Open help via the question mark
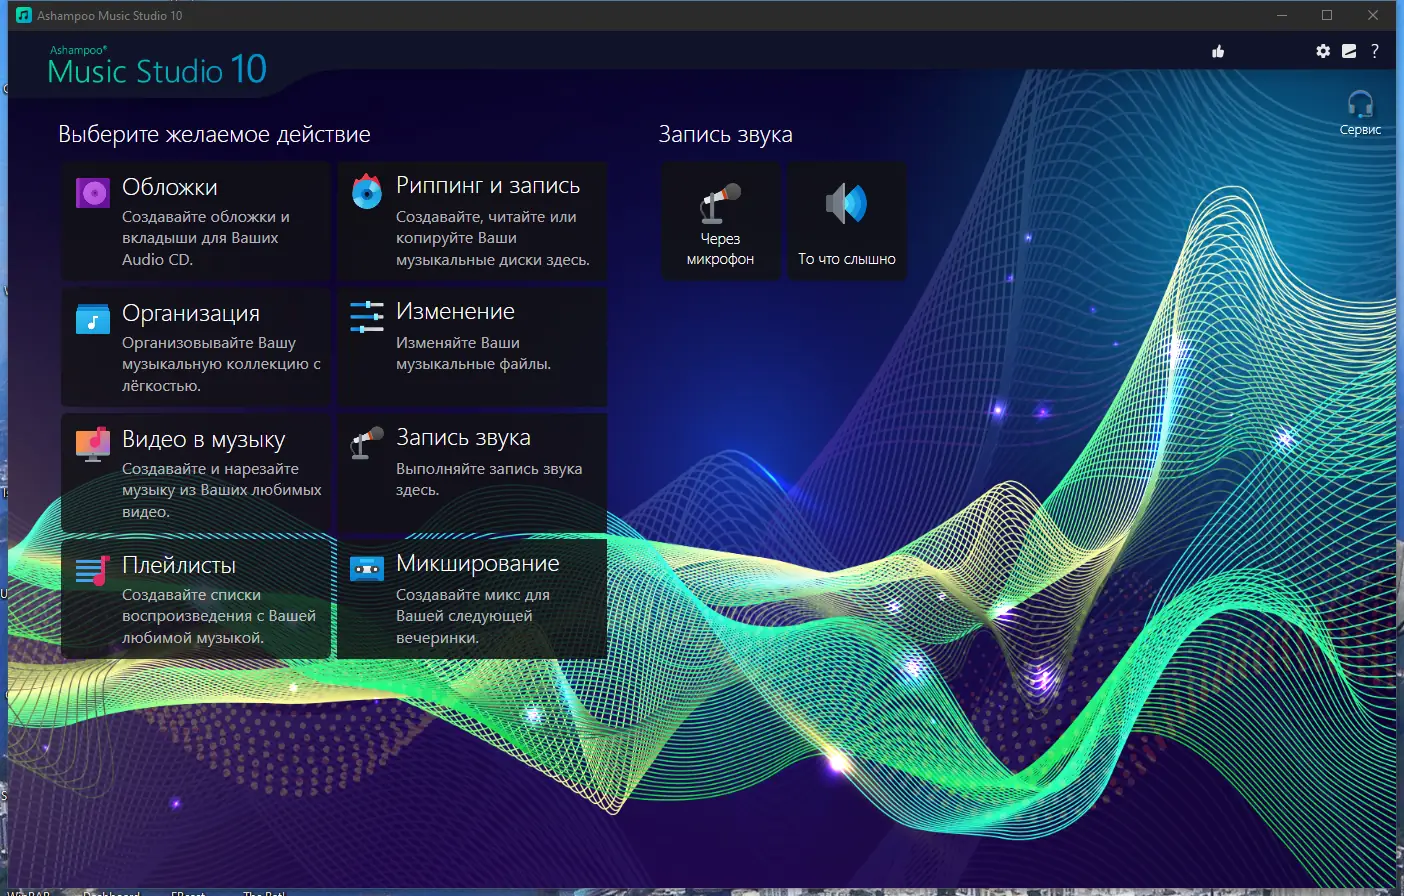Screen dimensions: 1404x896 (x=1374, y=50)
